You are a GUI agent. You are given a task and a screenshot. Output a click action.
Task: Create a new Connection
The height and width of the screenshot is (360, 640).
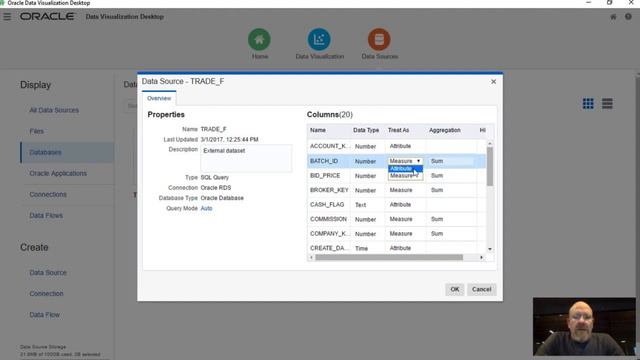click(x=47, y=293)
